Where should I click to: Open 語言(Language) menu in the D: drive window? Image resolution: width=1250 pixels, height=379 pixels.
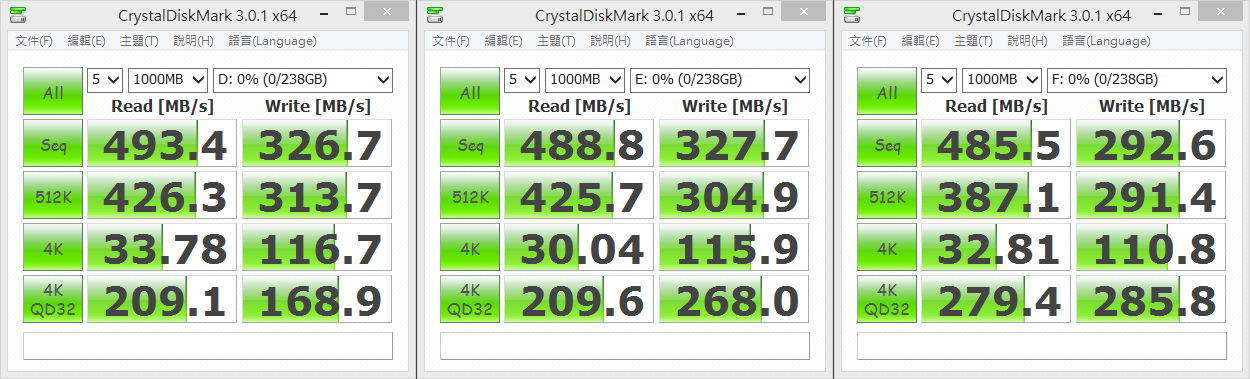pos(271,41)
